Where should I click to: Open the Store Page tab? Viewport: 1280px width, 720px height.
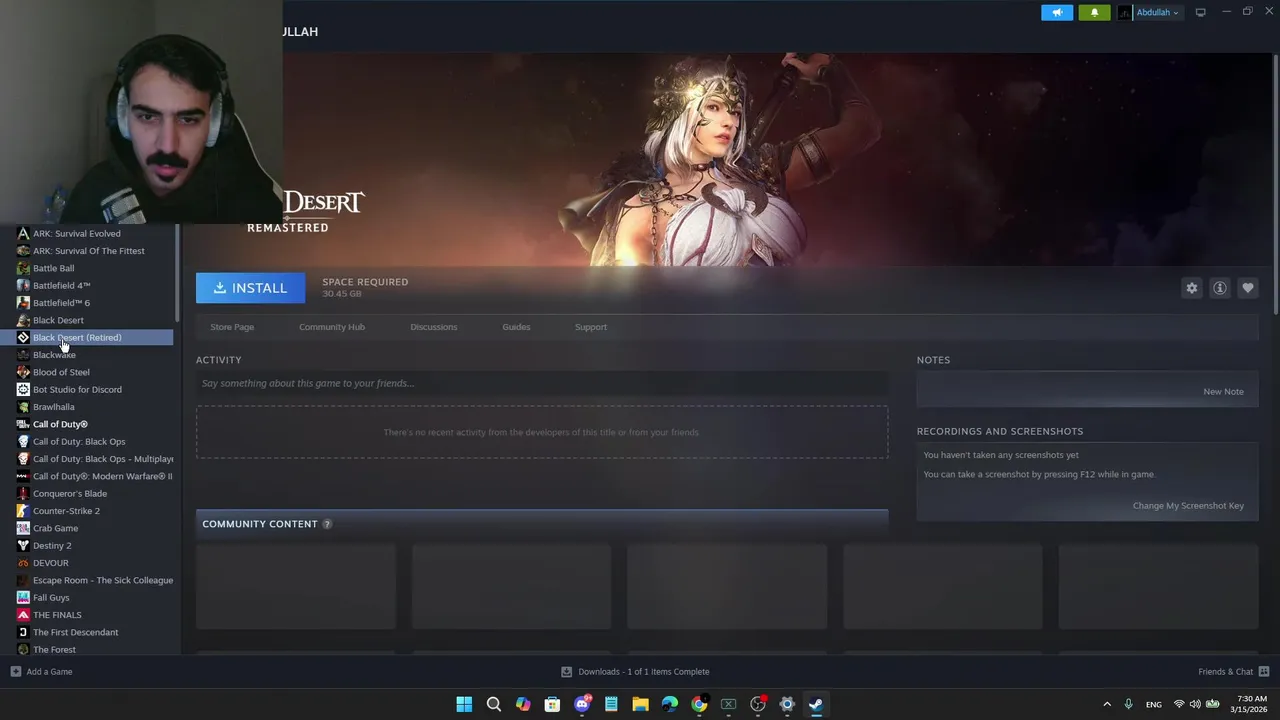(x=232, y=327)
